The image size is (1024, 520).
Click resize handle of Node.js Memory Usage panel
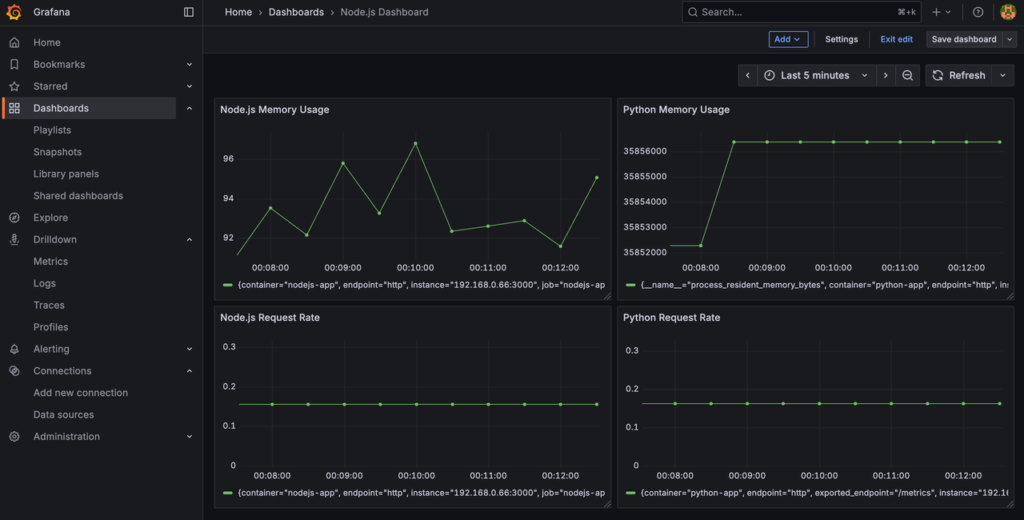pos(607,297)
